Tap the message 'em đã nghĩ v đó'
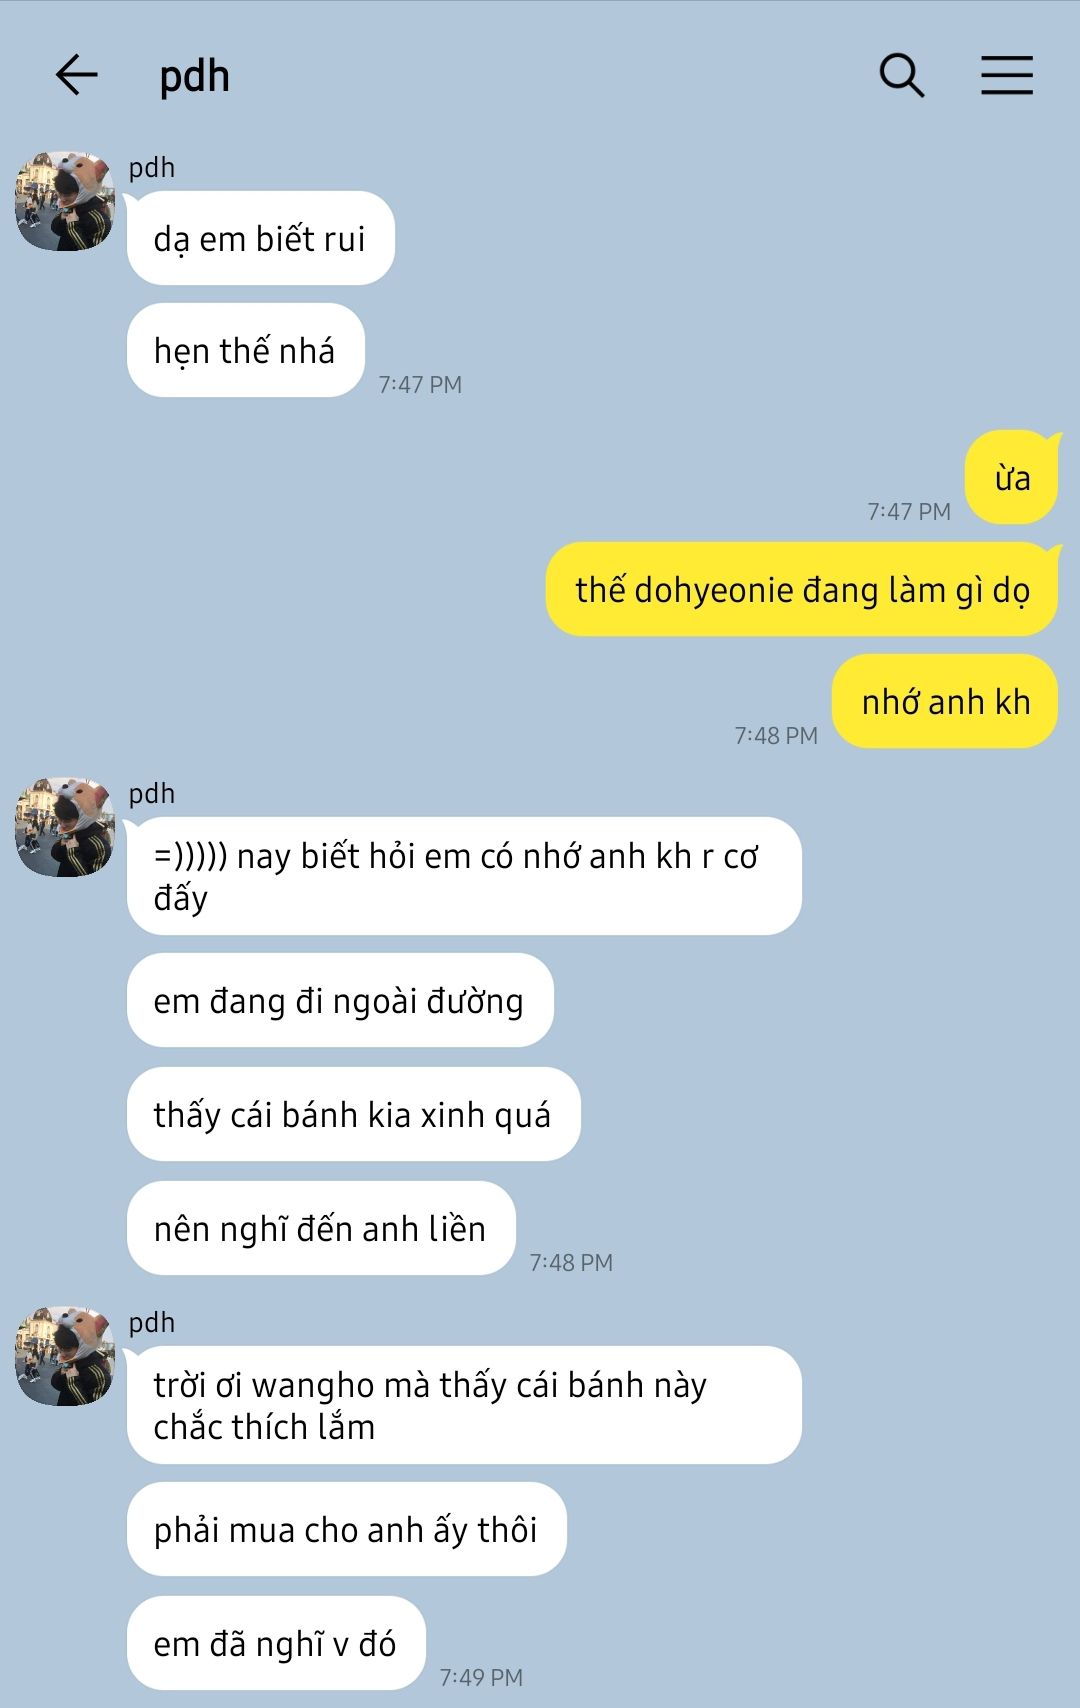This screenshot has height=1708, width=1080. click(276, 1643)
